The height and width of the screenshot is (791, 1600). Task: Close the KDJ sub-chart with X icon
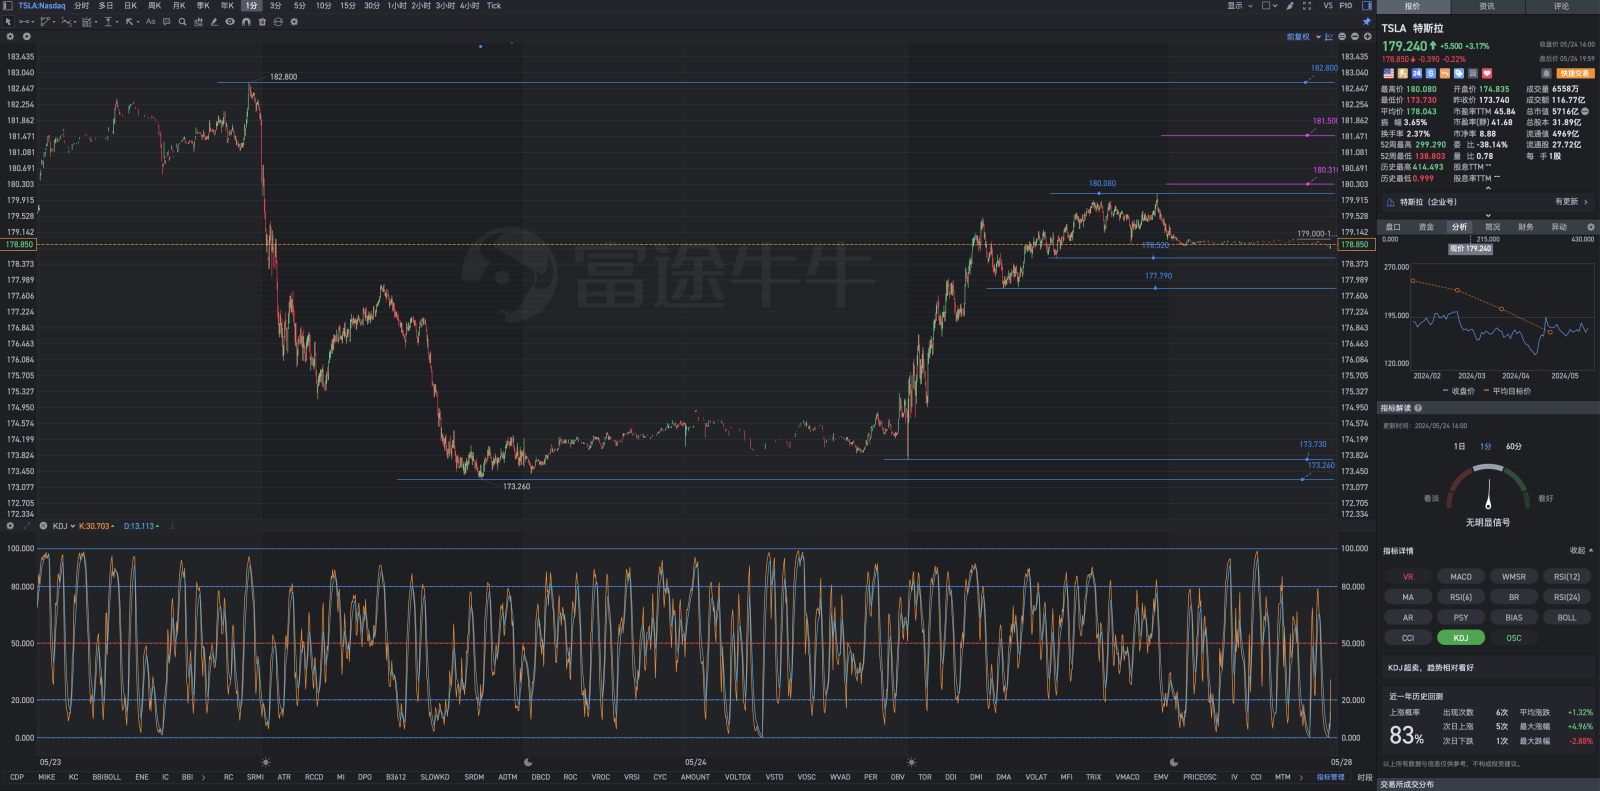coord(43,526)
